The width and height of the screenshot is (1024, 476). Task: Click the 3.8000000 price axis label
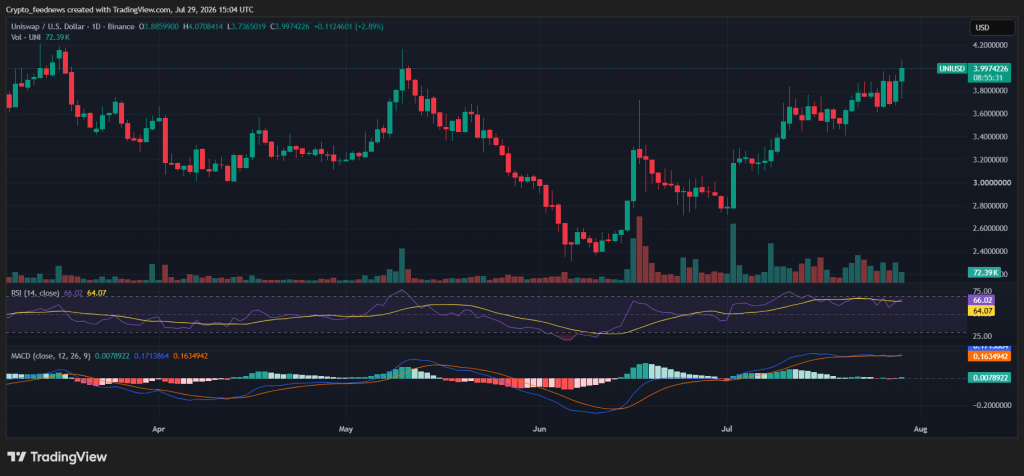pyautogui.click(x=992, y=91)
